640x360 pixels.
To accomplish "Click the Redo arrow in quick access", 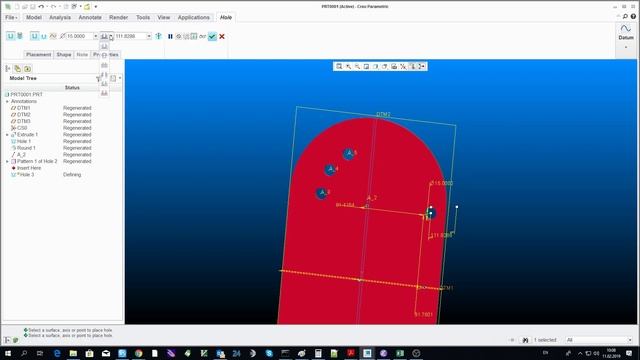I will click(x=53, y=7).
